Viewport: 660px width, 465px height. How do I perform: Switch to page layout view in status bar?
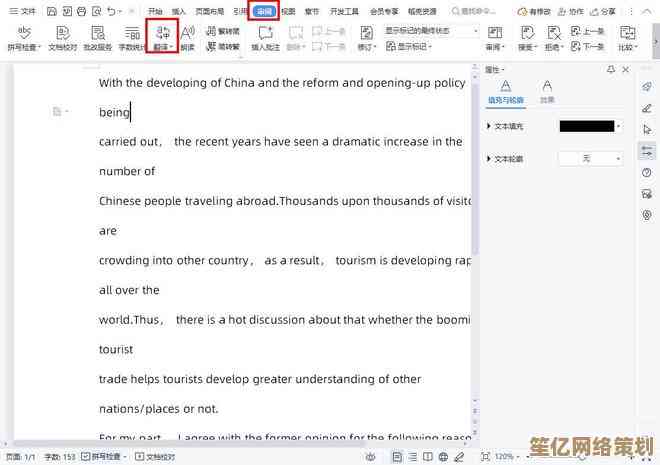[x=398, y=456]
